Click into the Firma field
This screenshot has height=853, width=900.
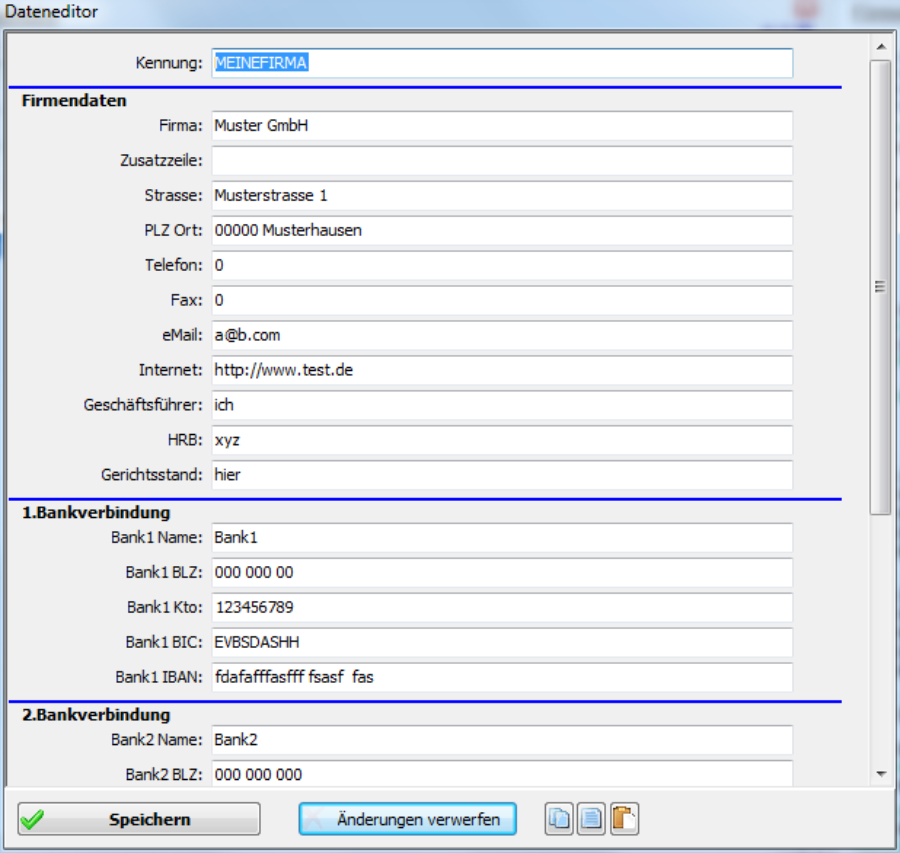tap(502, 126)
